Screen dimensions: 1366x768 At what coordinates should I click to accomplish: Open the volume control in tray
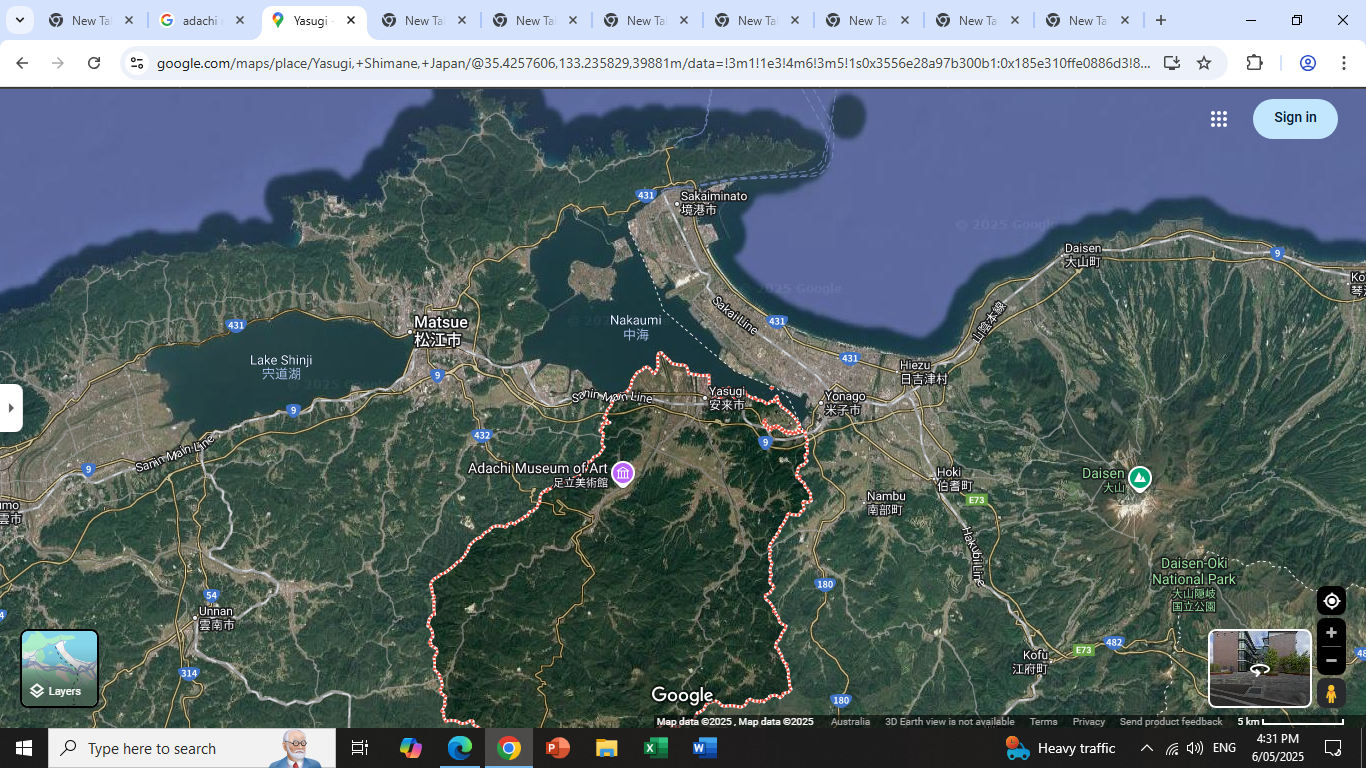tap(1195, 748)
